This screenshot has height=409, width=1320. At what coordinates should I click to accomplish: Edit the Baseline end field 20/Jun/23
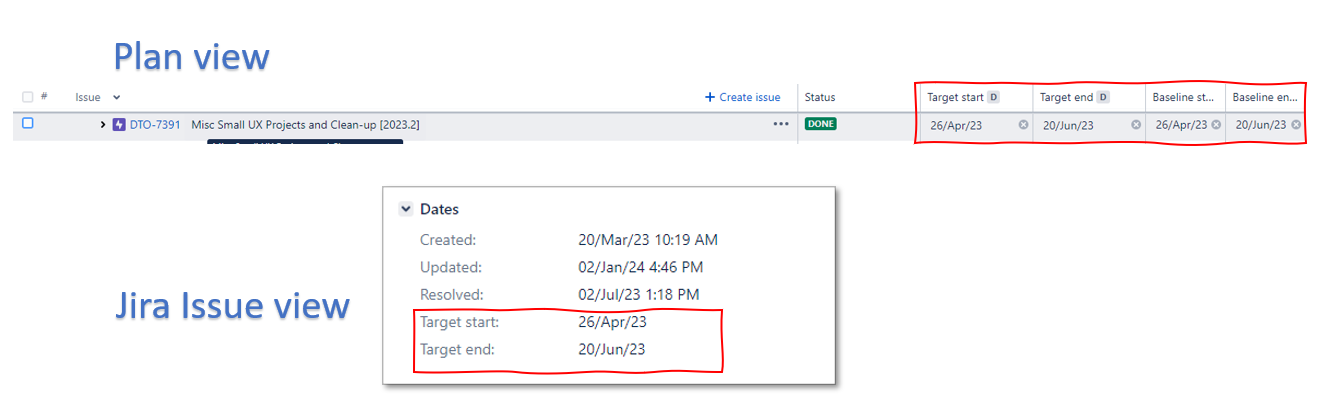[x=1261, y=125]
